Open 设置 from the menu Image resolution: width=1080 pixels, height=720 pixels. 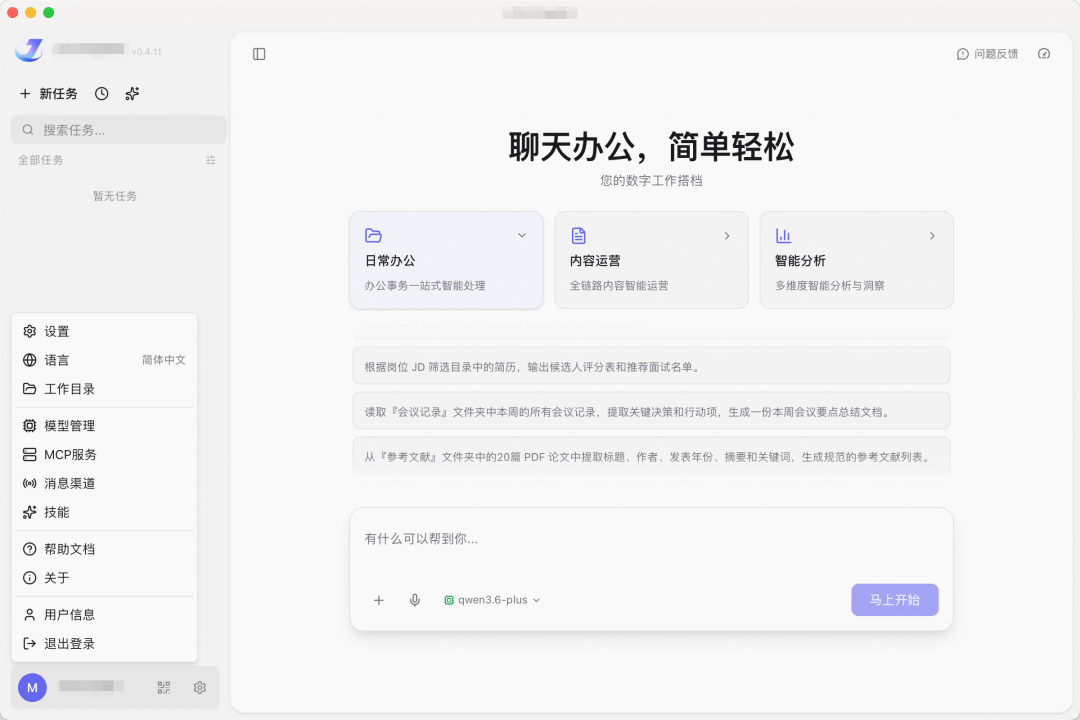(x=105, y=331)
